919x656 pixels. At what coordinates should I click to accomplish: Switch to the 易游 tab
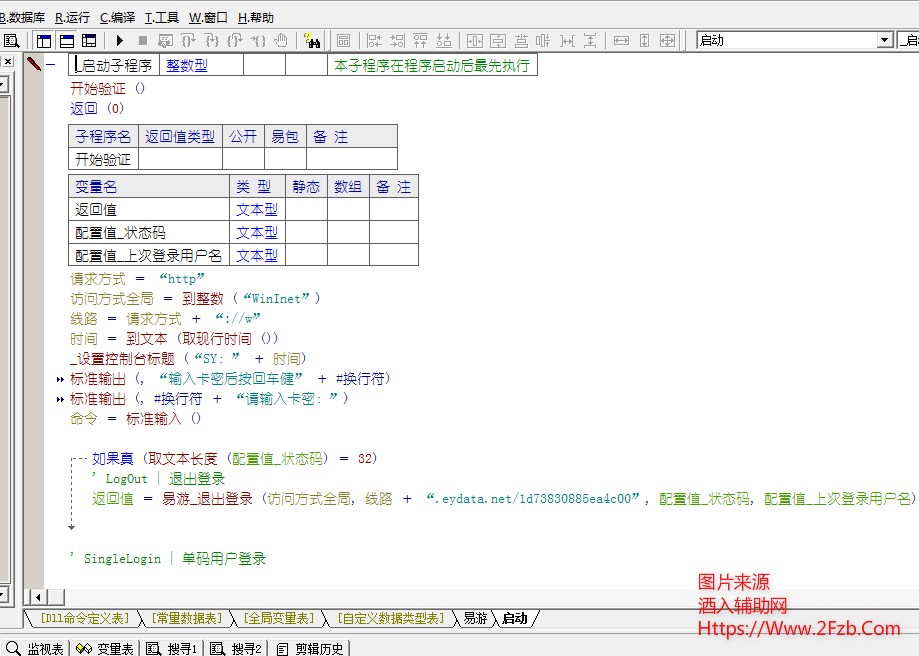coord(475,619)
